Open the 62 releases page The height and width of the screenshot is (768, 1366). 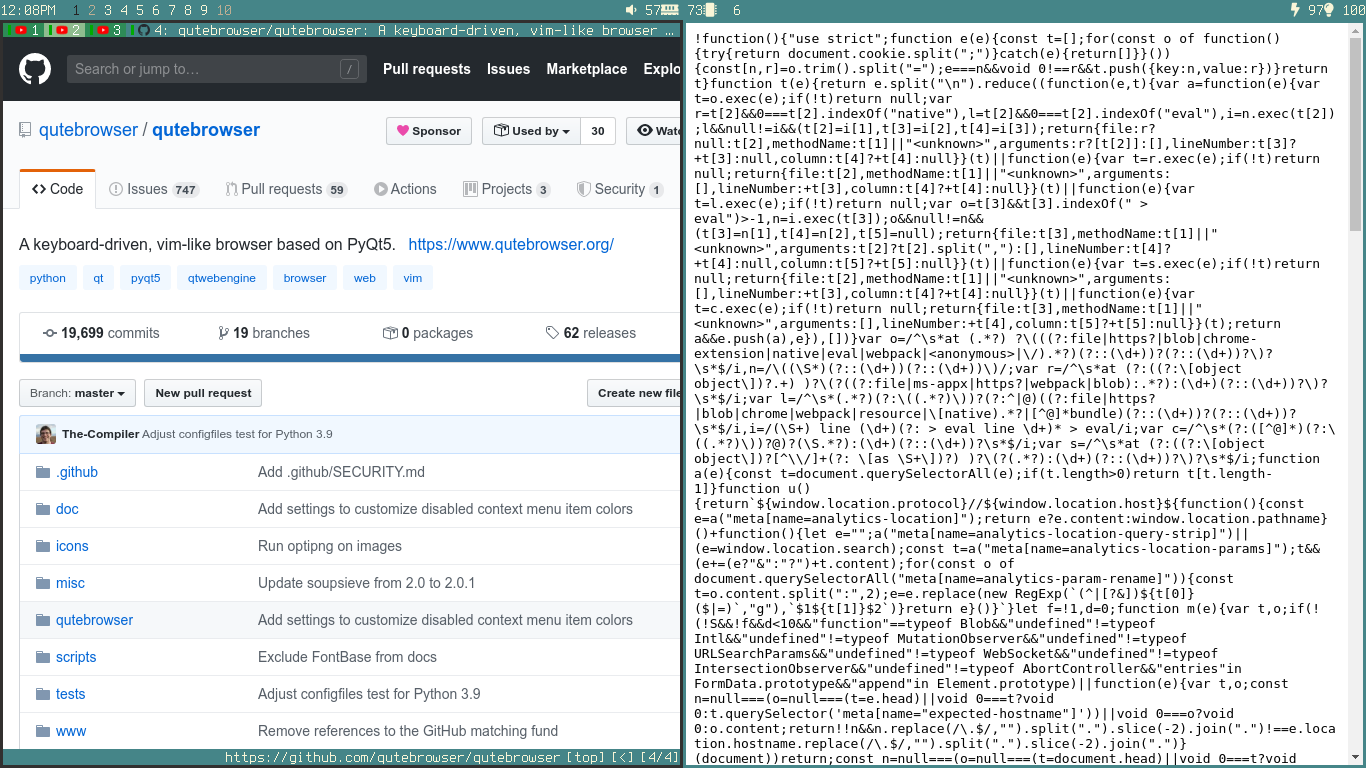590,333
